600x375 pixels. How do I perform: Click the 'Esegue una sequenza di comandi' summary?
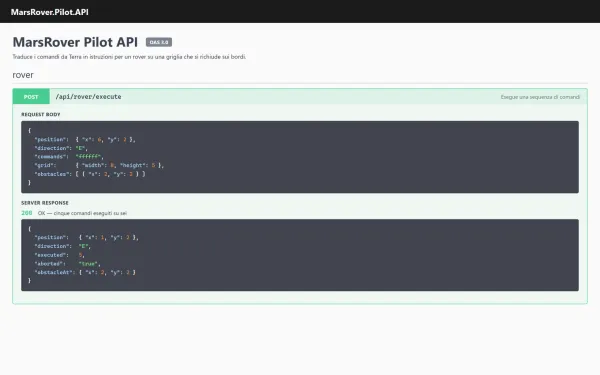pos(540,97)
